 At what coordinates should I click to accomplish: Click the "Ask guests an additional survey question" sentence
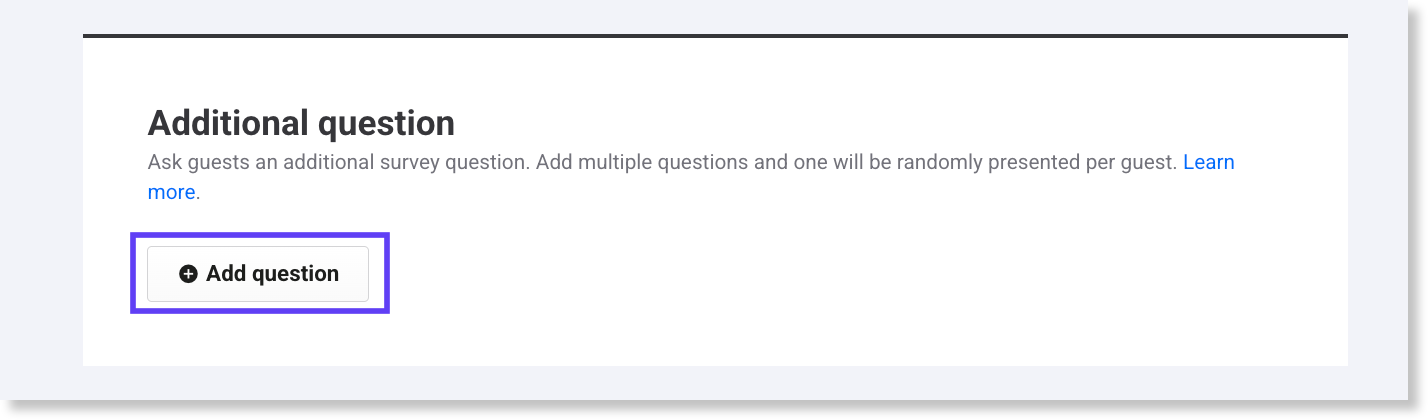(x=338, y=162)
